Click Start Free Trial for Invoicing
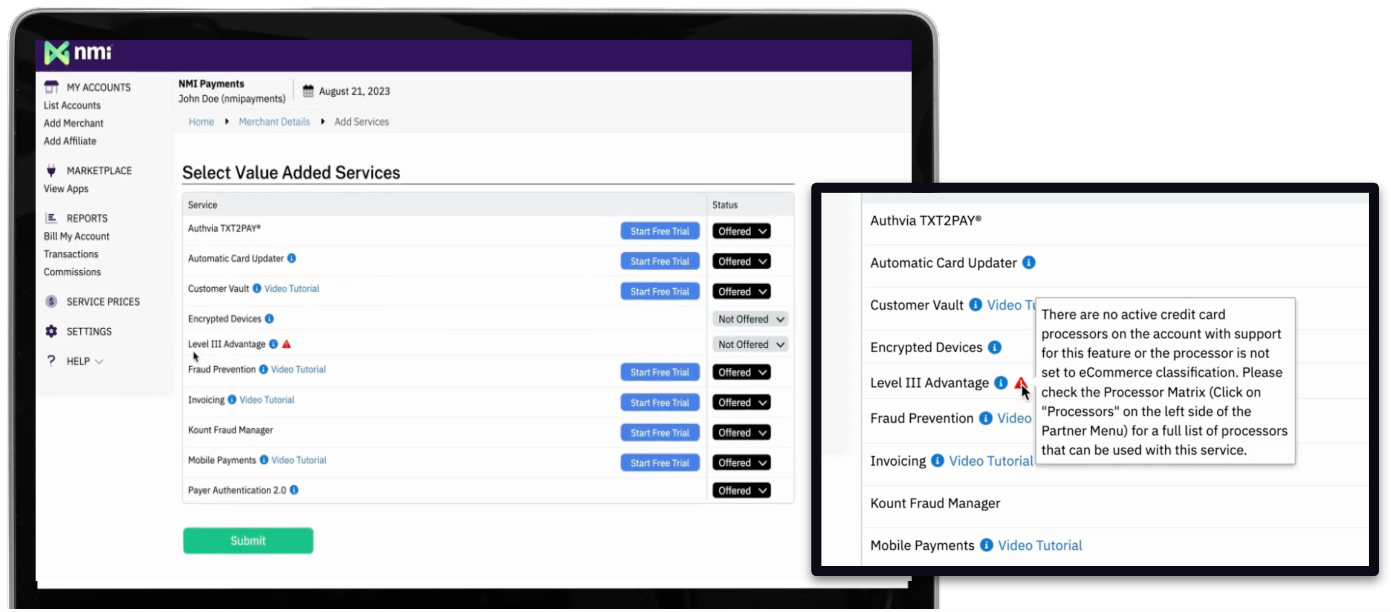Screen dimensions: 1391x612 click(x=660, y=402)
